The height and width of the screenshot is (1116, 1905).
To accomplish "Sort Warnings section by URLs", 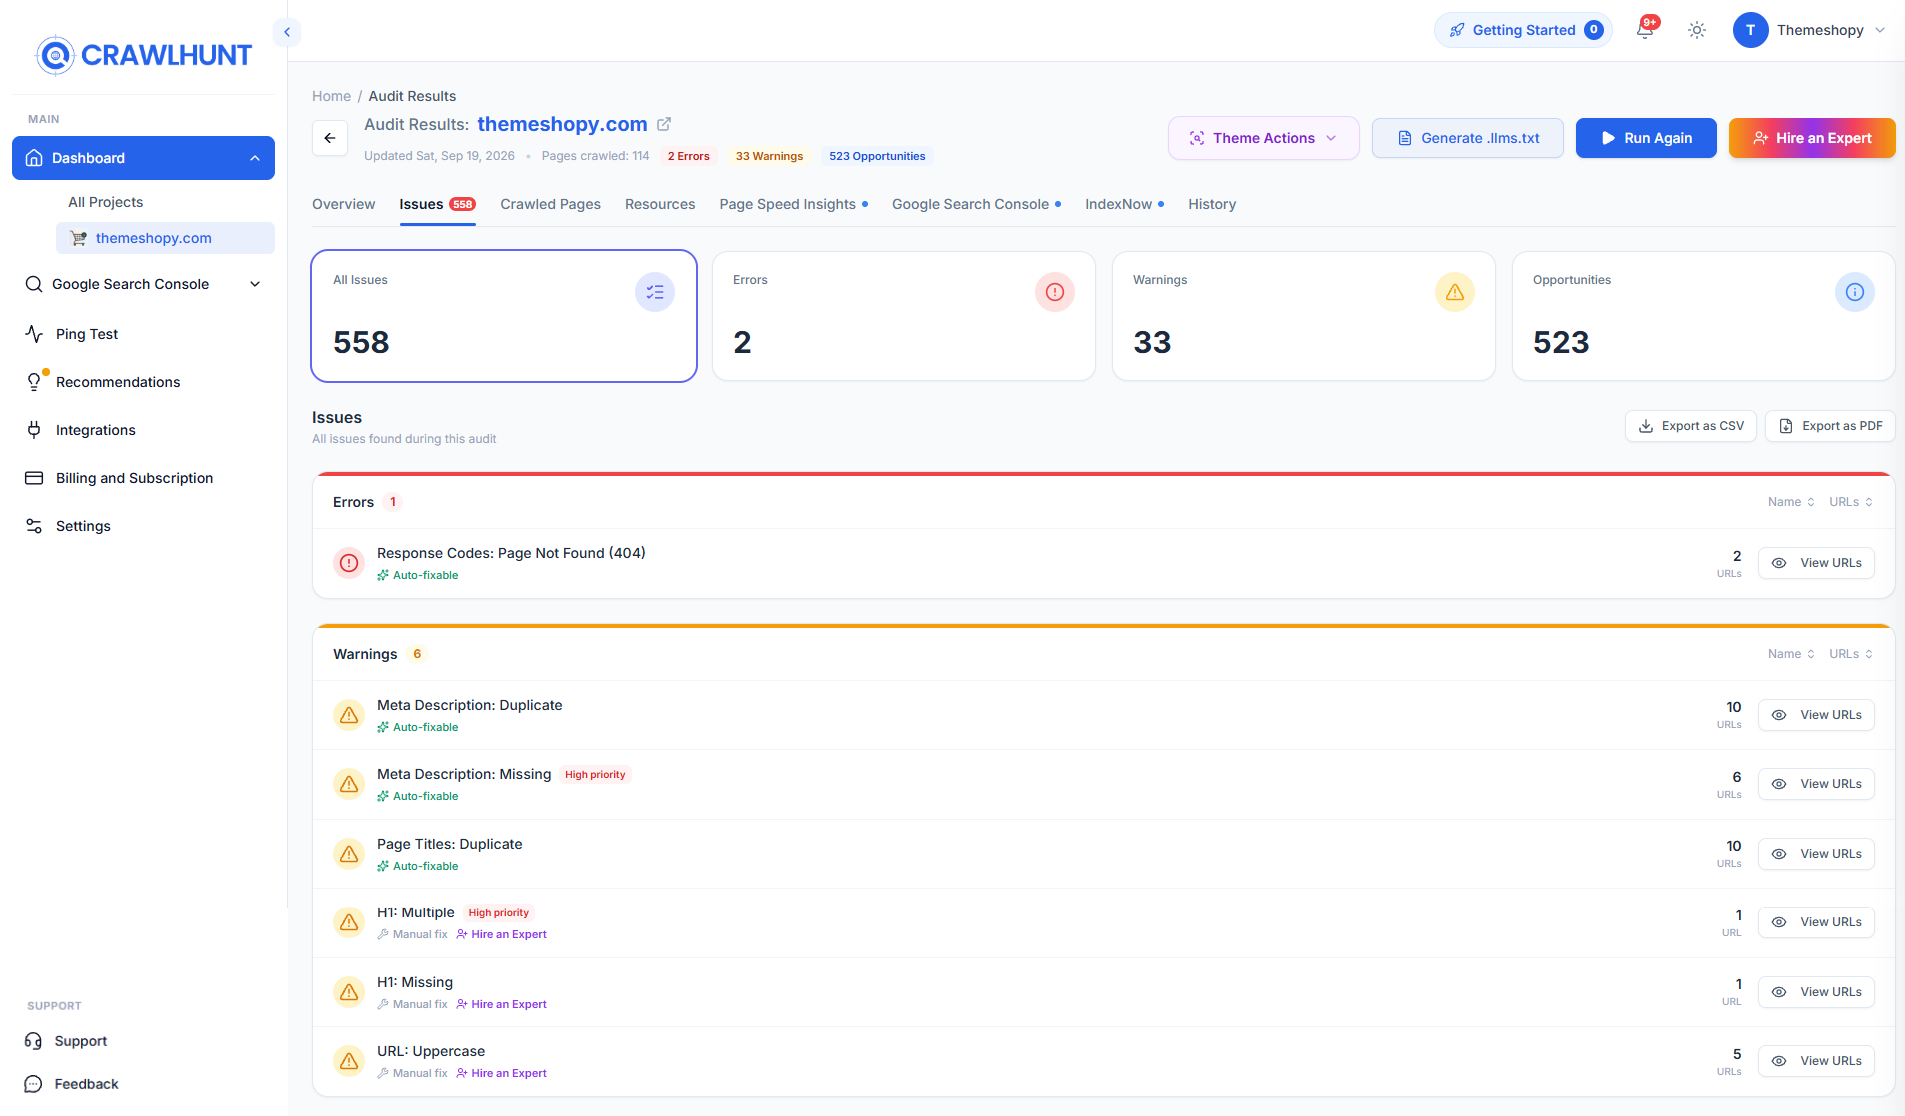I will tap(1851, 654).
